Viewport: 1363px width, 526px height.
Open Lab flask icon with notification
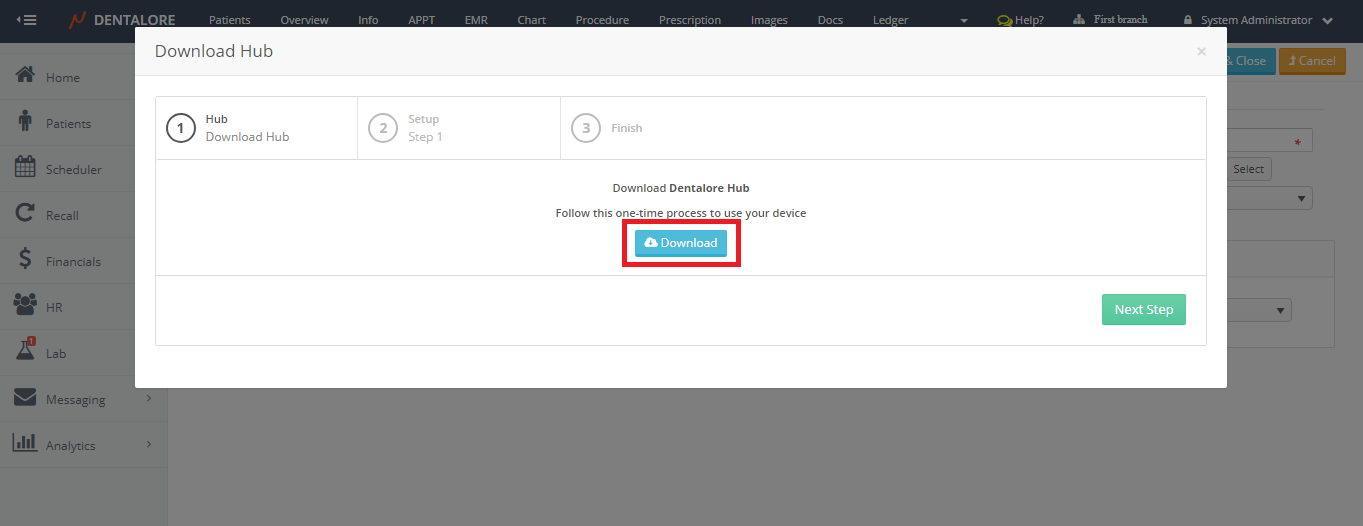click(x=26, y=350)
